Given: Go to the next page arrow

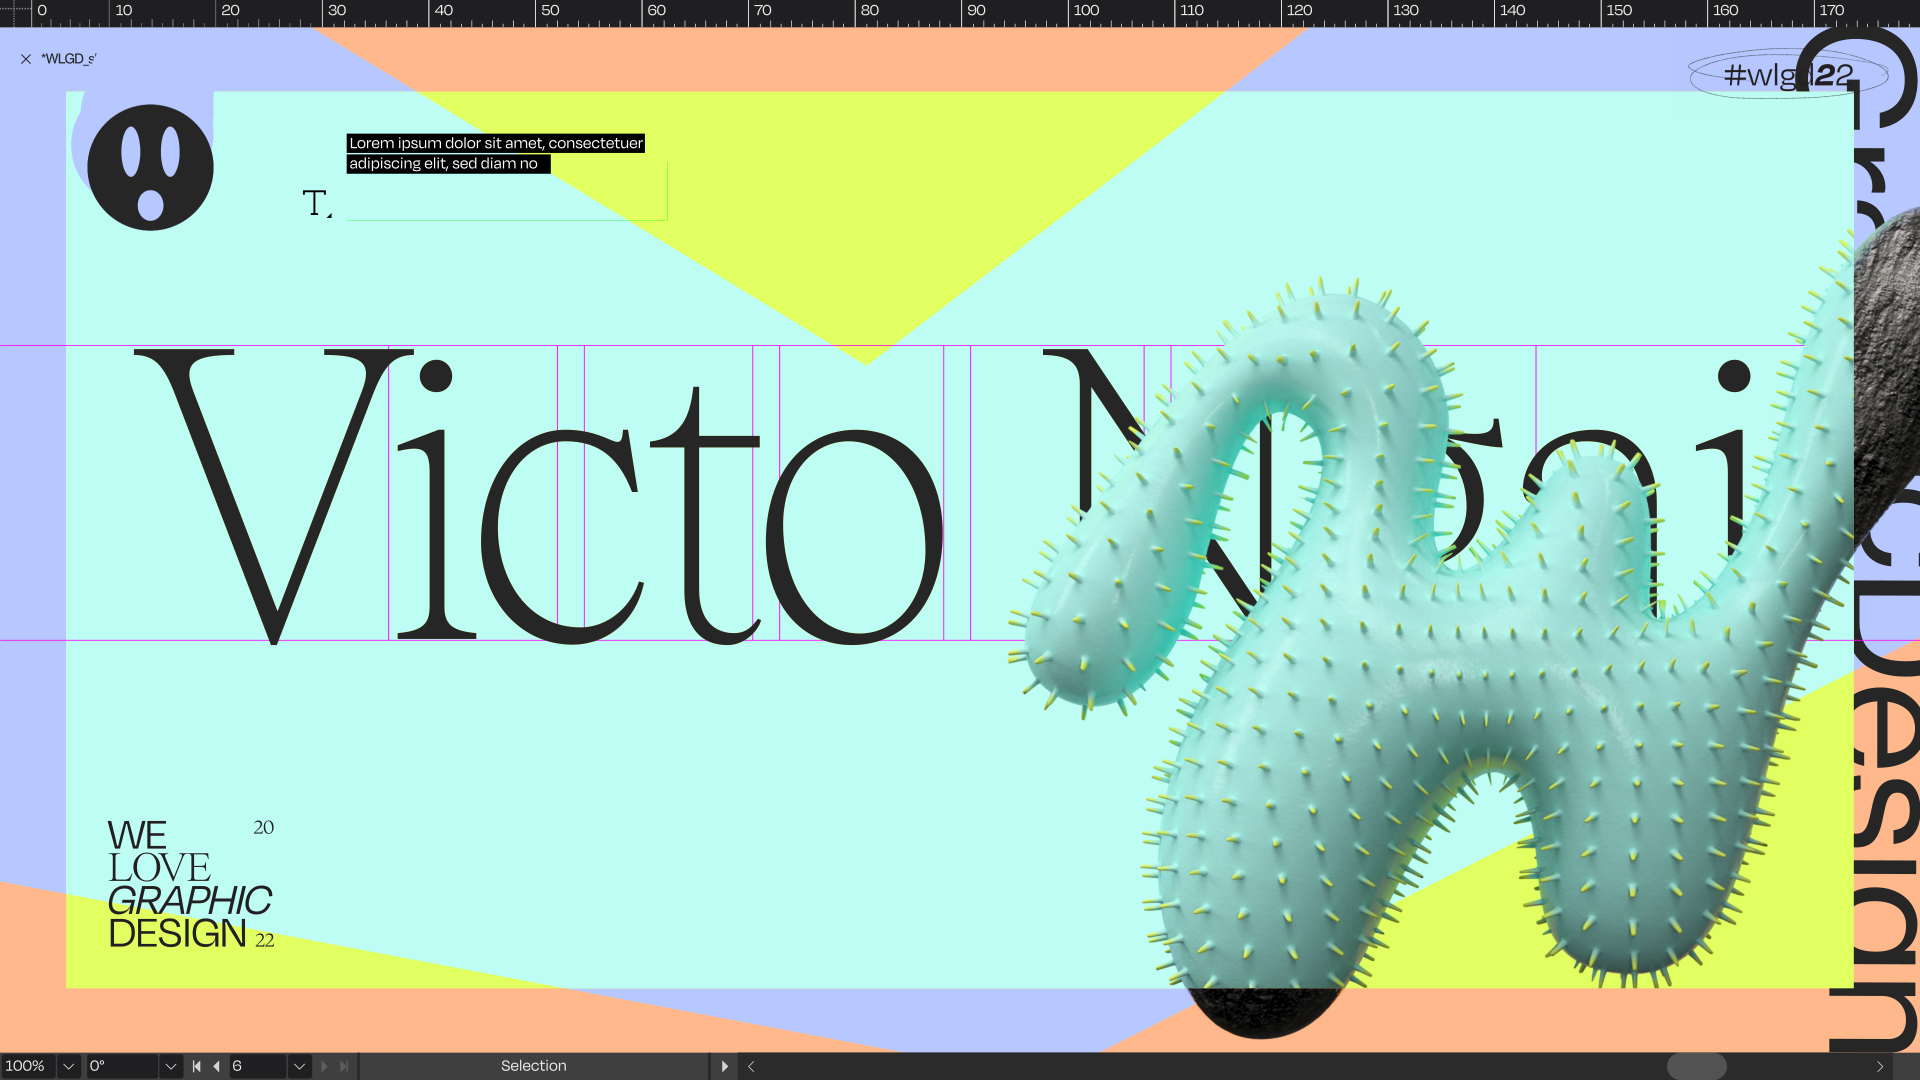Looking at the screenshot, I should click(x=324, y=1066).
